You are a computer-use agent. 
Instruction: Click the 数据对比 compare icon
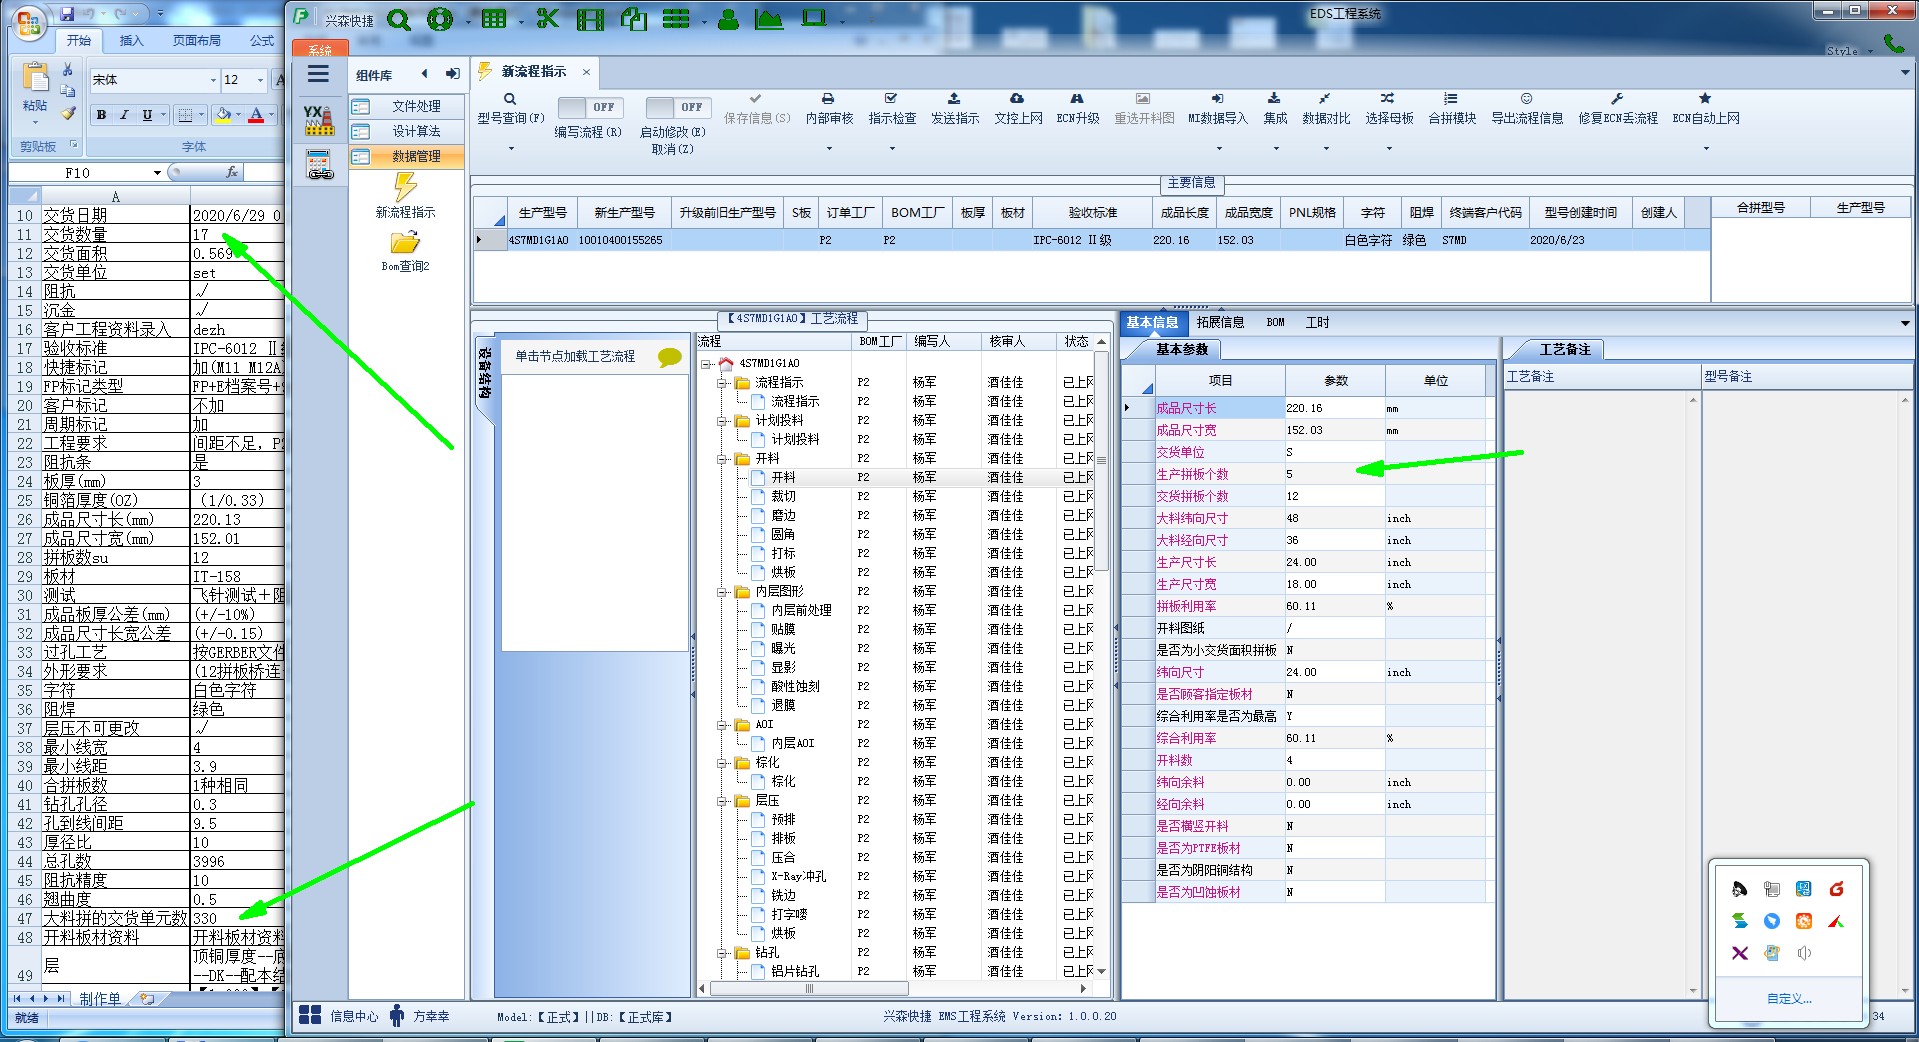tap(1325, 99)
